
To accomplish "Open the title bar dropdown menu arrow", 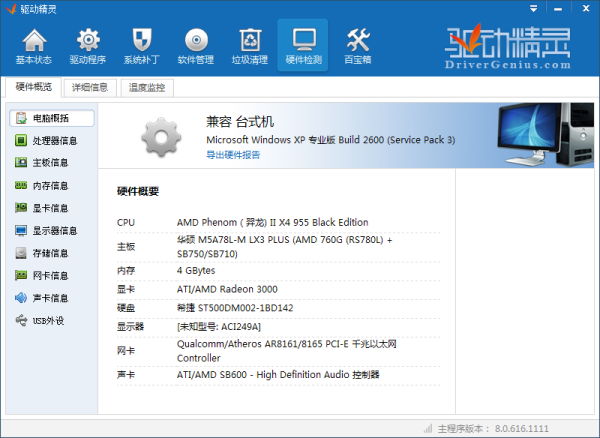I will [533, 8].
